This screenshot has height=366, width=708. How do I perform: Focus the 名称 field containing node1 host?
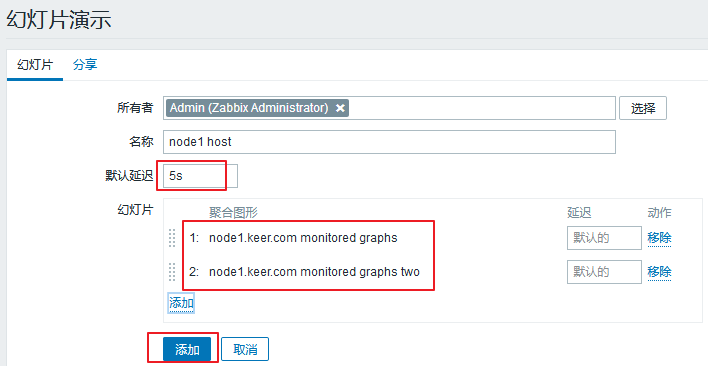tap(389, 142)
